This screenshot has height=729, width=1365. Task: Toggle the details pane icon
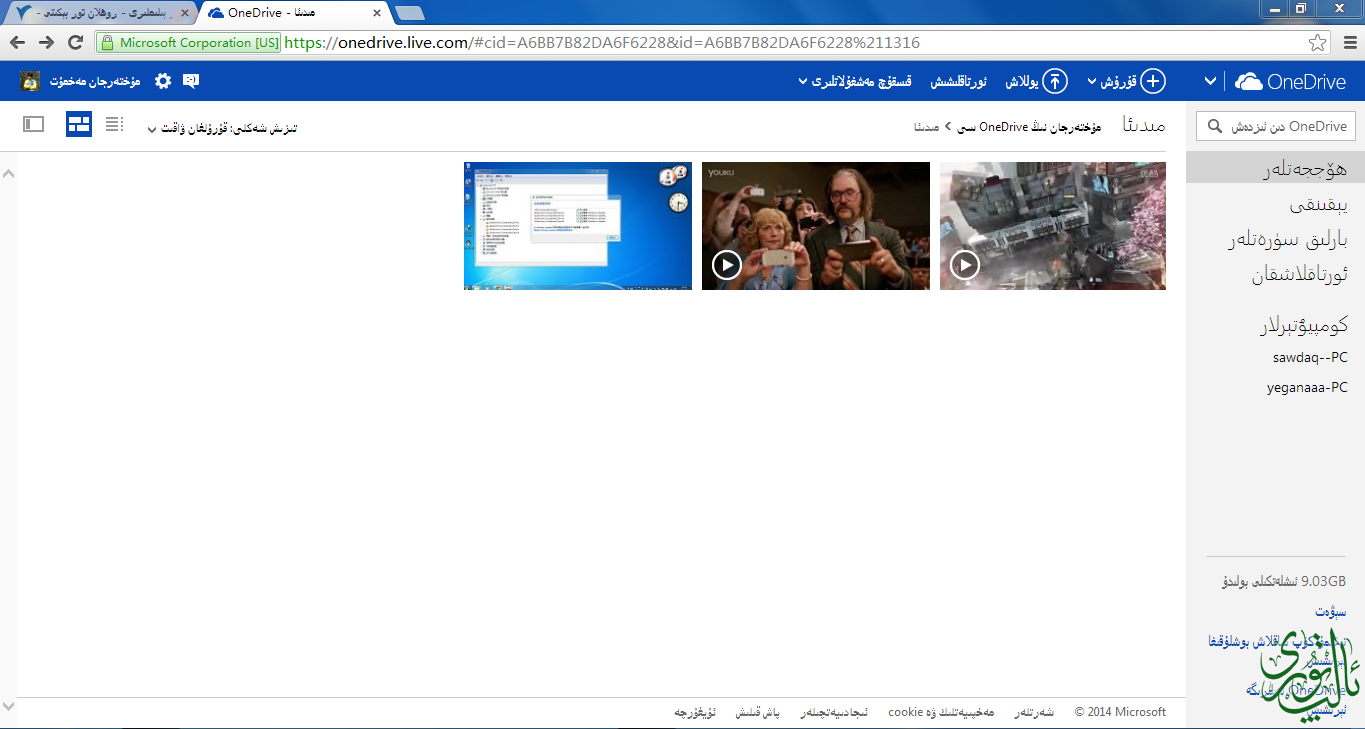(34, 124)
